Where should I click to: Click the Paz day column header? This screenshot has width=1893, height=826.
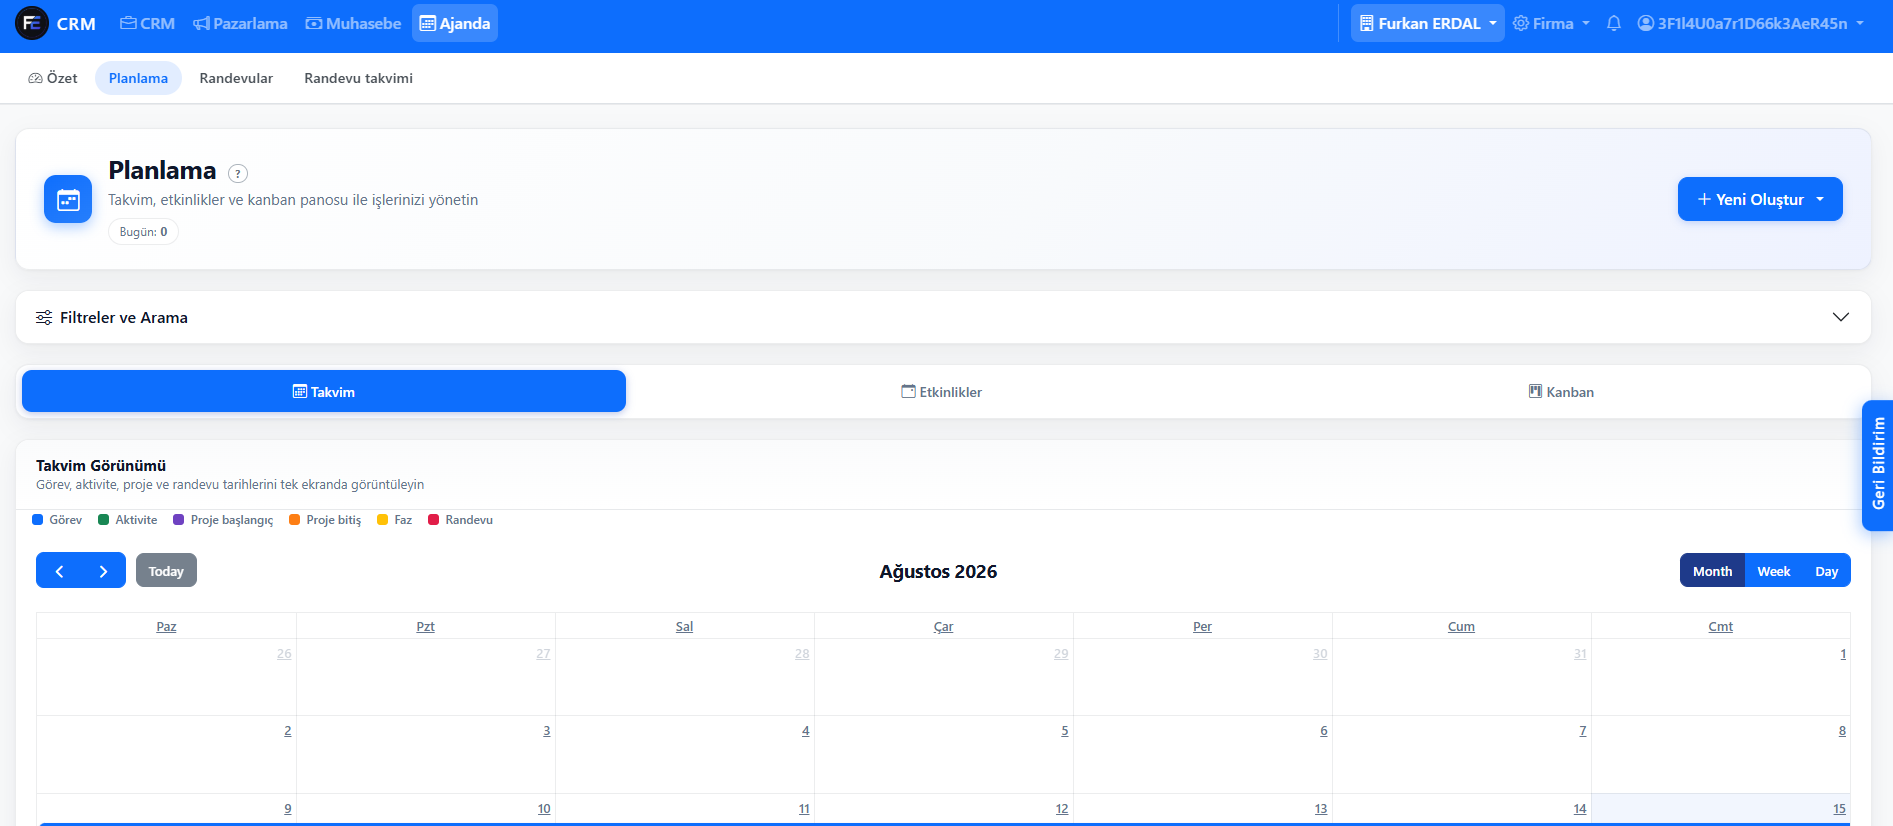(166, 627)
